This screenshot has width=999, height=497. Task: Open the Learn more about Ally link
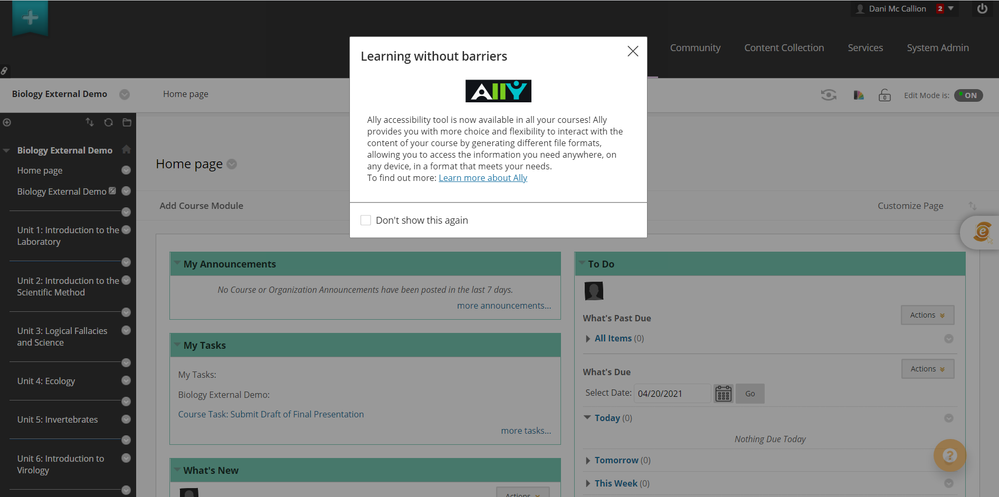[482, 178]
